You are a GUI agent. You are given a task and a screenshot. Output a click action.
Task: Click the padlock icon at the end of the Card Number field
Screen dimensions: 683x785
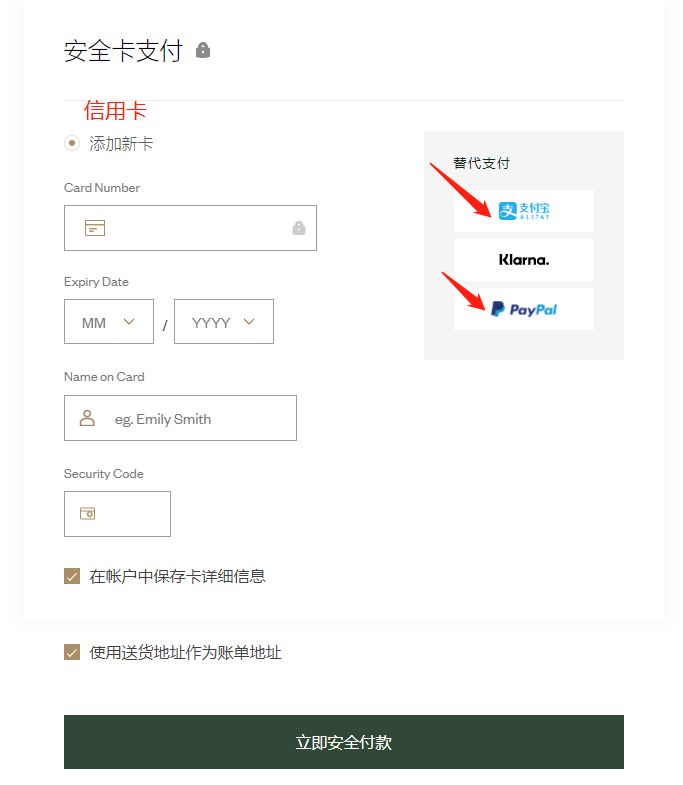pos(299,228)
